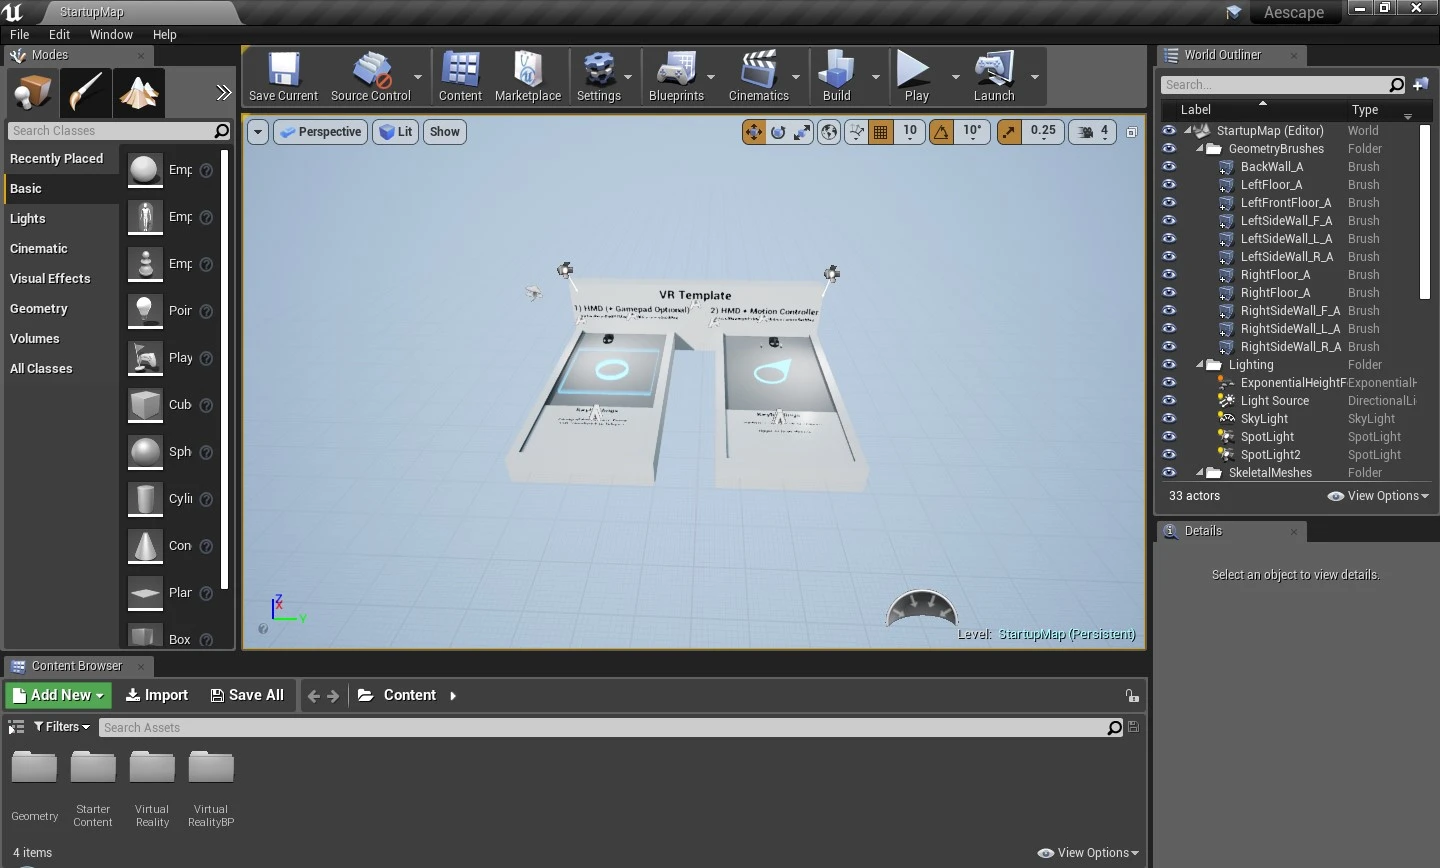Click the World Outliner vertical scrollbar
1440x868 pixels.
[1426, 210]
